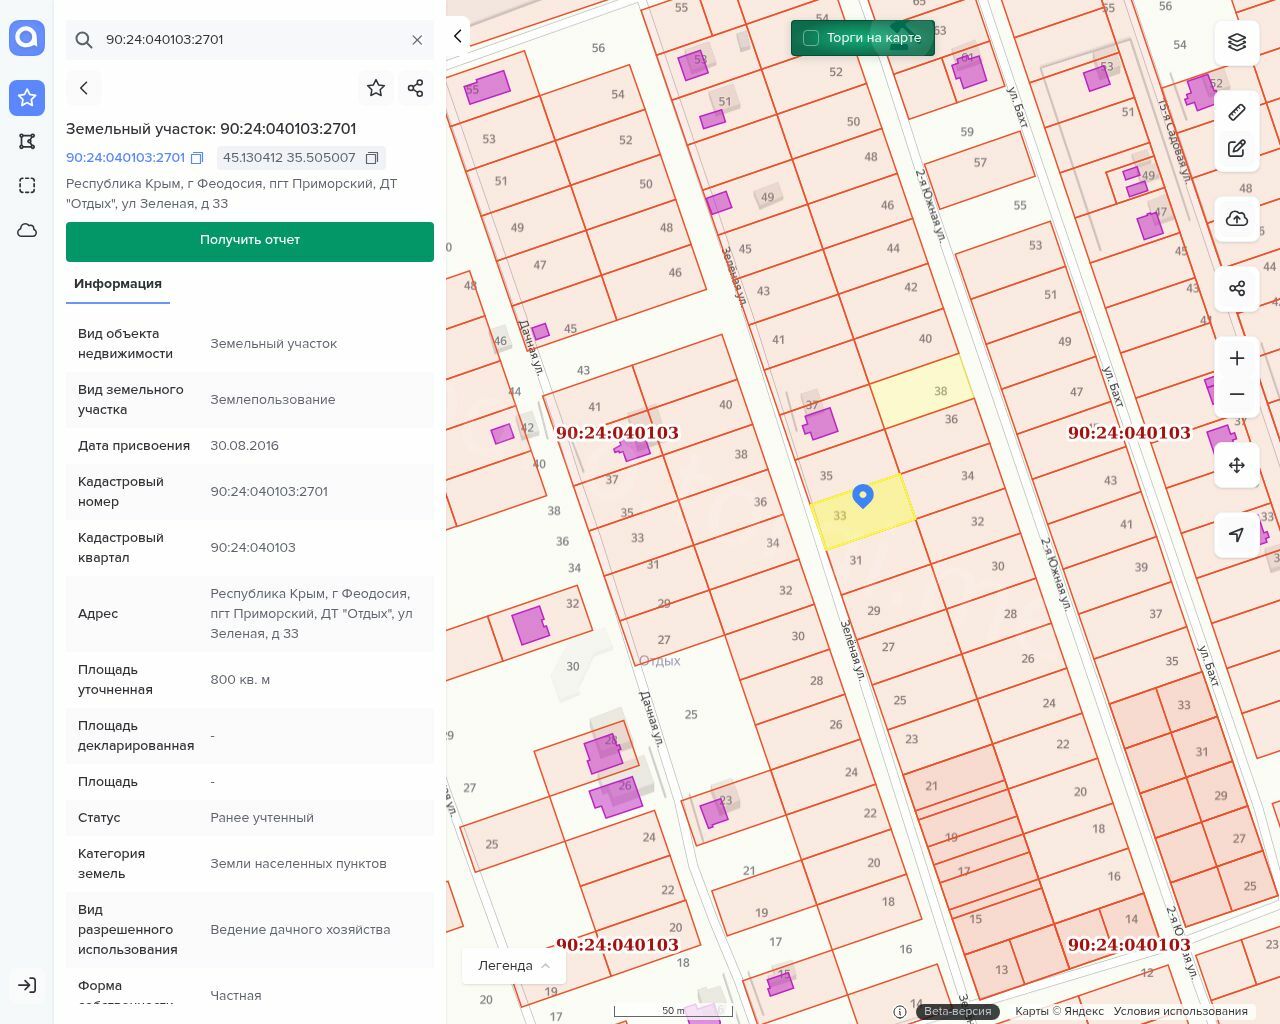Share the parcel via the panel share icon
The width and height of the screenshot is (1280, 1024).
click(416, 88)
